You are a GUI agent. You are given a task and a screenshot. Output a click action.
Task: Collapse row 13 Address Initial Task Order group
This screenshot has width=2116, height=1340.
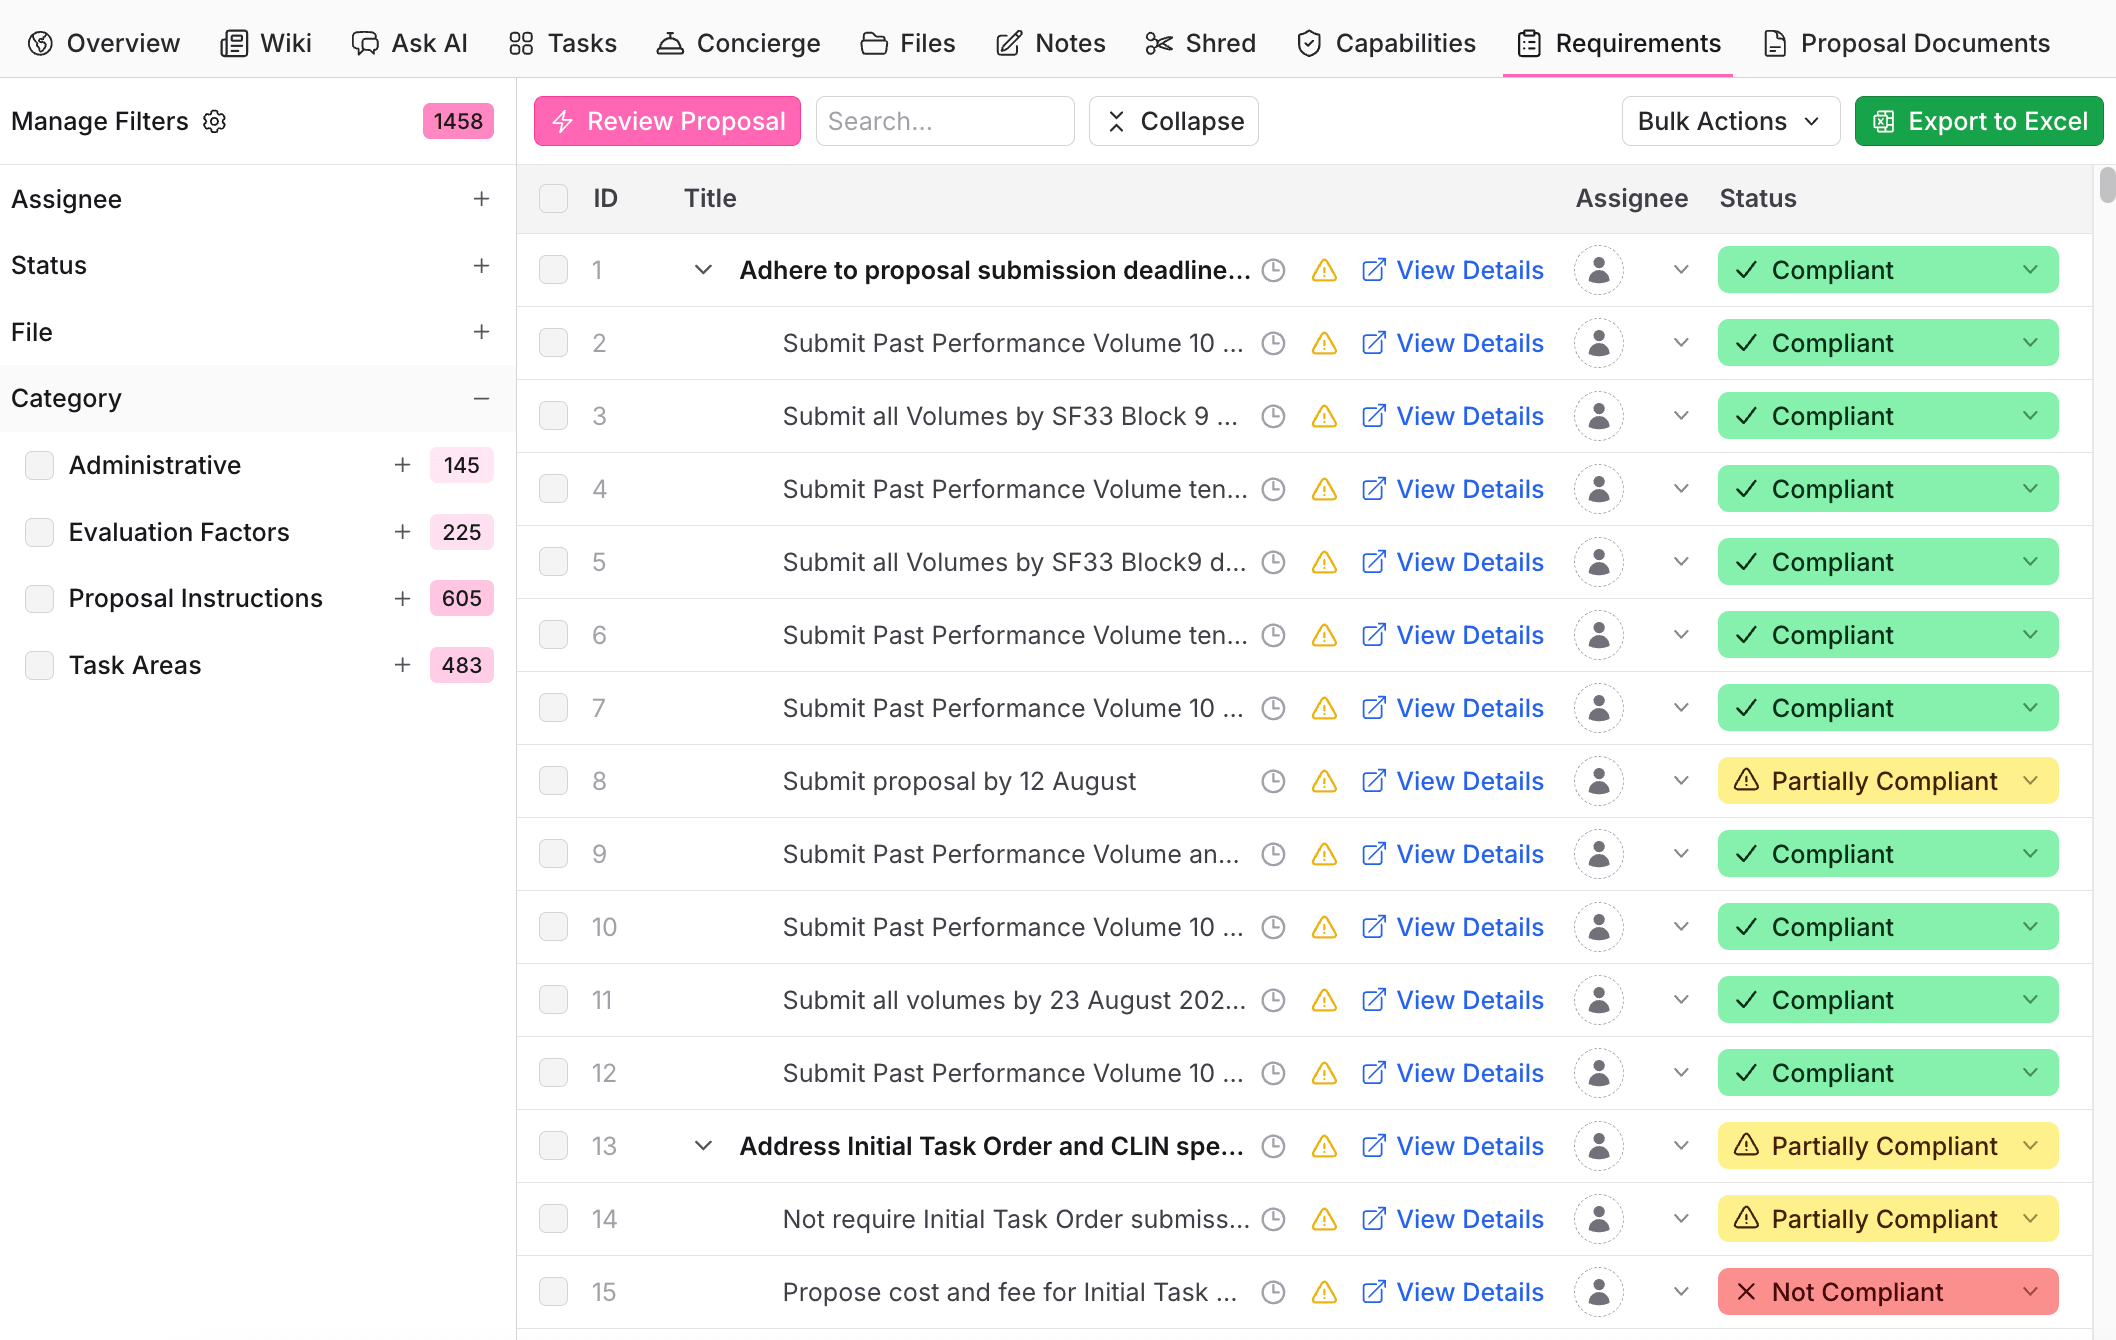pyautogui.click(x=703, y=1146)
